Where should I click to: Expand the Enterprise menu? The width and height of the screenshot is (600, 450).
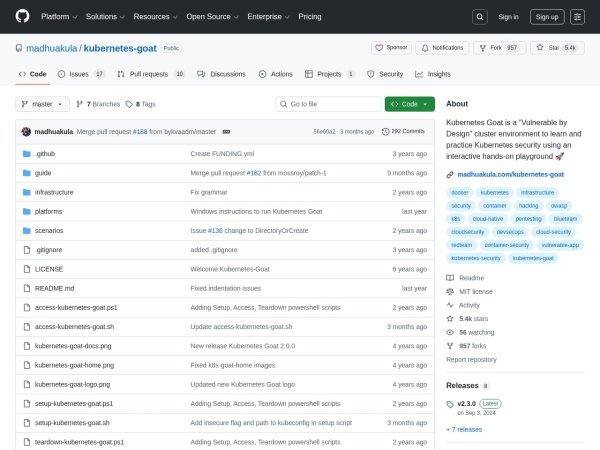[x=268, y=17]
